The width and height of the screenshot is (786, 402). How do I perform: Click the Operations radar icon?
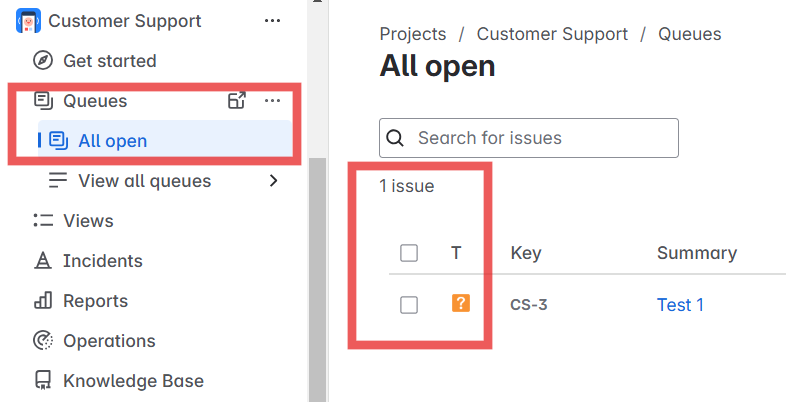coord(43,340)
